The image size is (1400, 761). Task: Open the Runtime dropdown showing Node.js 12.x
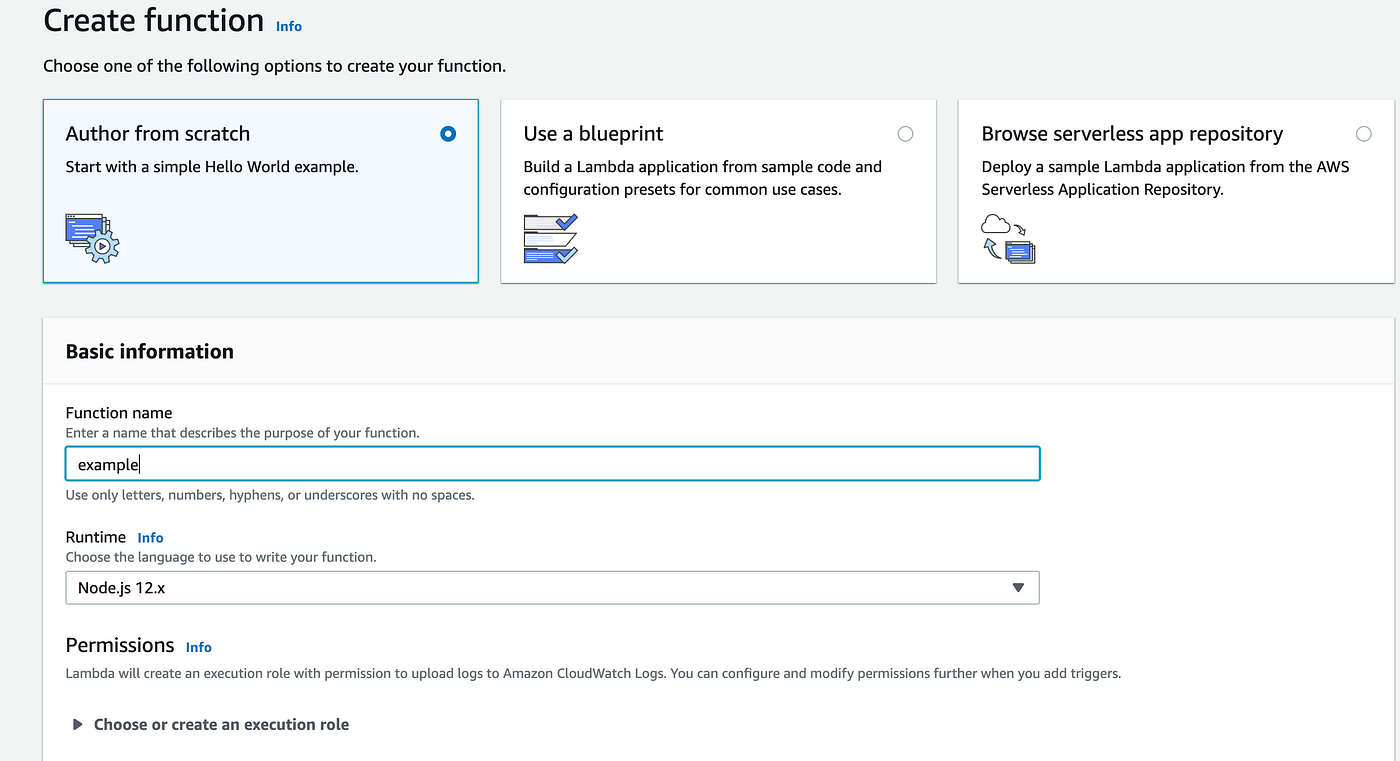[x=552, y=587]
